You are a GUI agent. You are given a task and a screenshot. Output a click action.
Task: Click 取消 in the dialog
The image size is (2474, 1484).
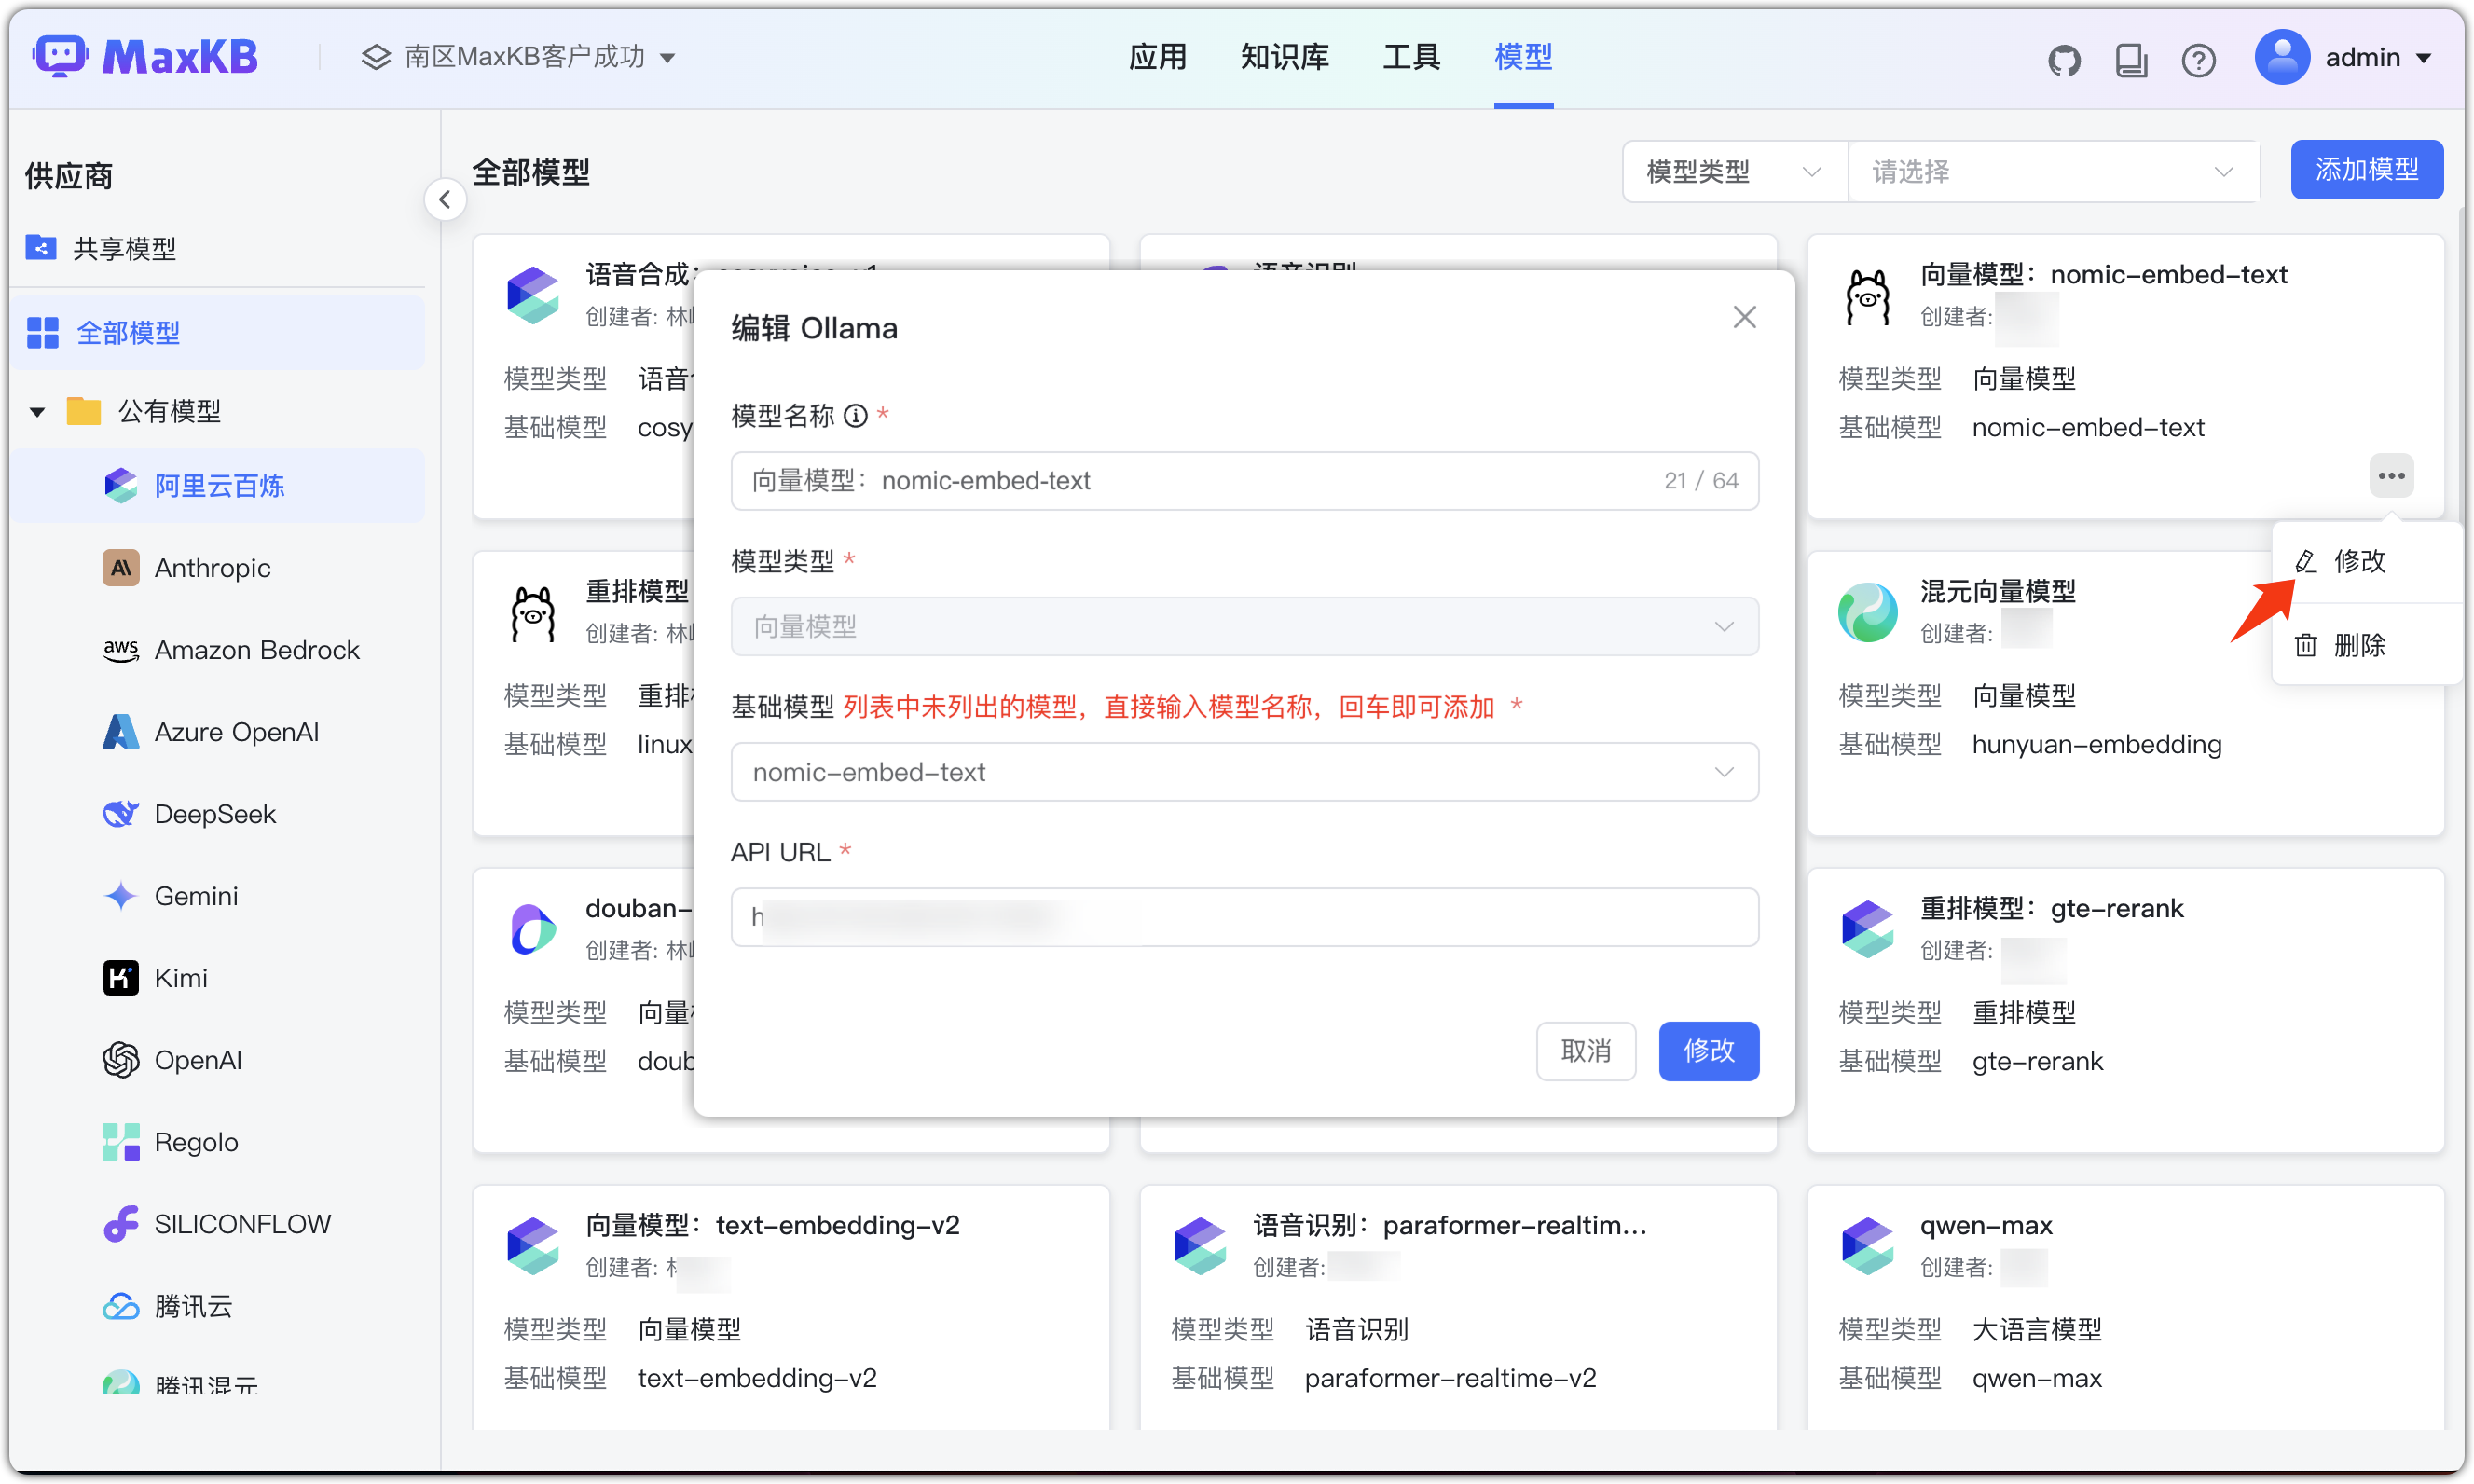click(1586, 1051)
